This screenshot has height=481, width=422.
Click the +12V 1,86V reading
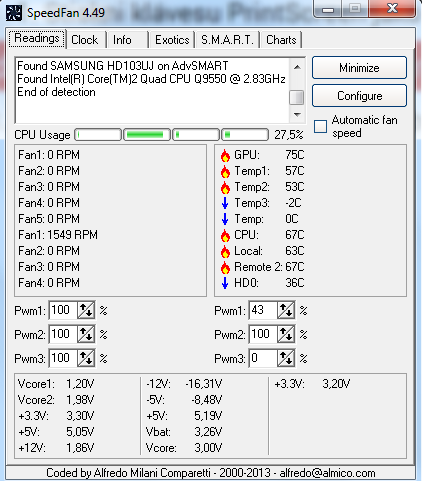[x=56, y=448]
